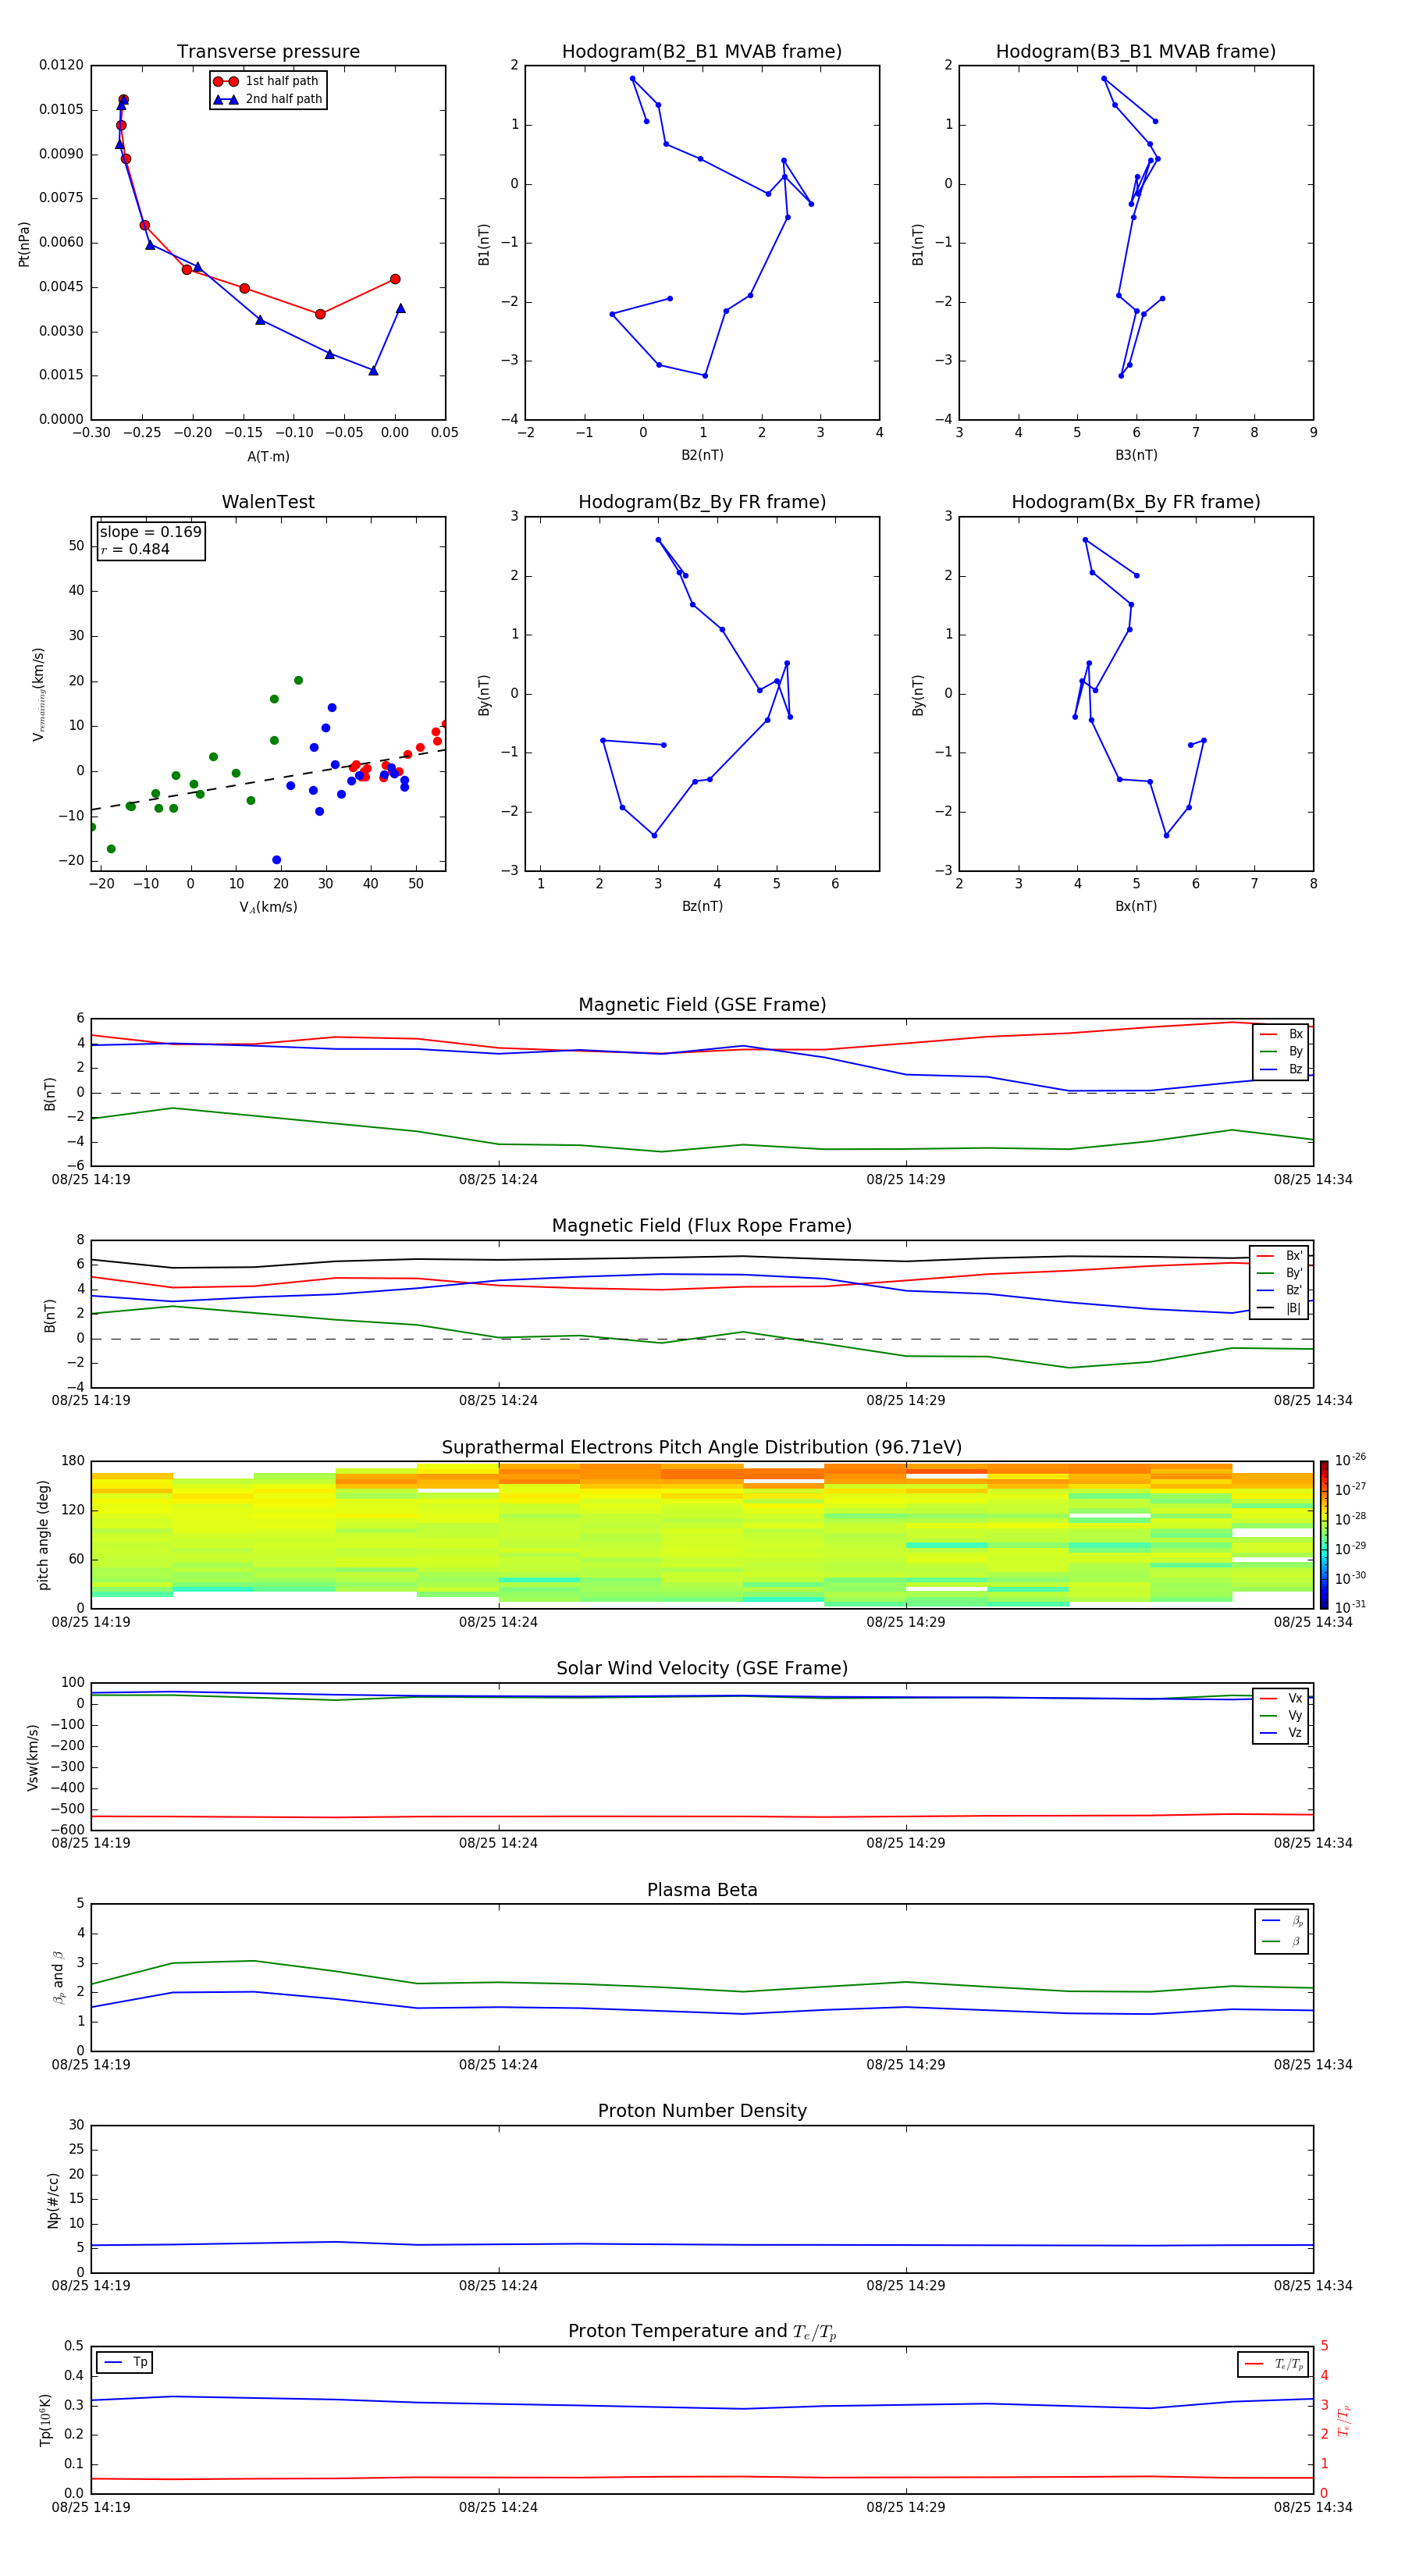Click the 'Bx(nT)' hodogram x-axis label
This screenshot has height=2576, width=1405.
pyautogui.click(x=1136, y=906)
